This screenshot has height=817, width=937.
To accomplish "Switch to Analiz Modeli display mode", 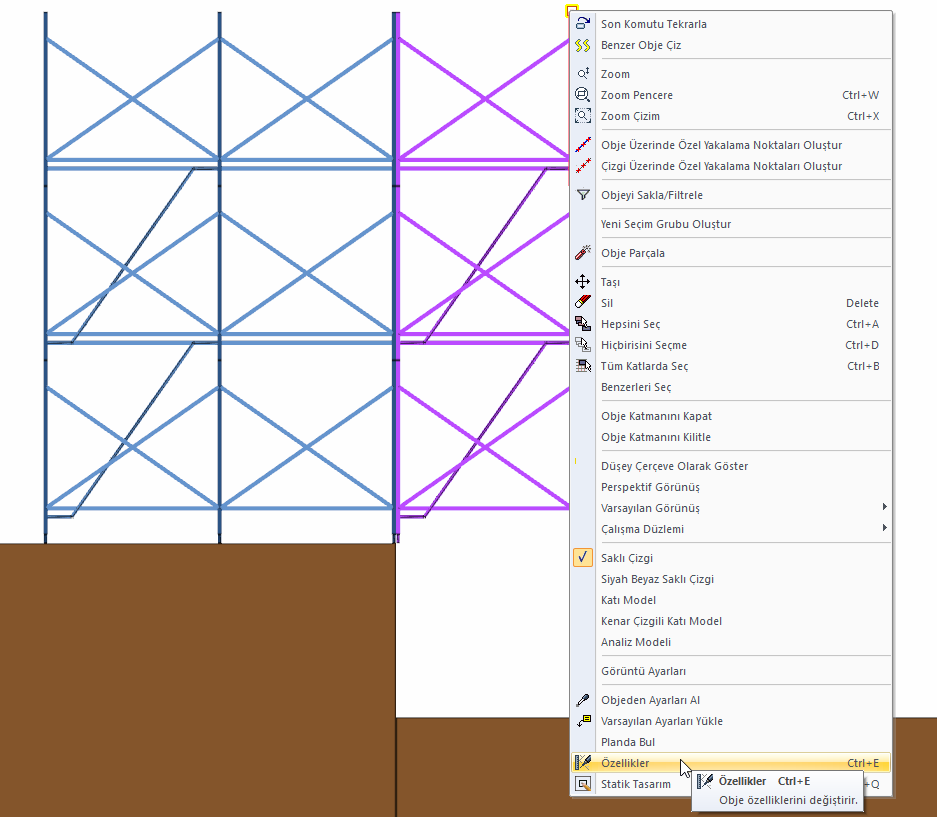I will tap(635, 642).
